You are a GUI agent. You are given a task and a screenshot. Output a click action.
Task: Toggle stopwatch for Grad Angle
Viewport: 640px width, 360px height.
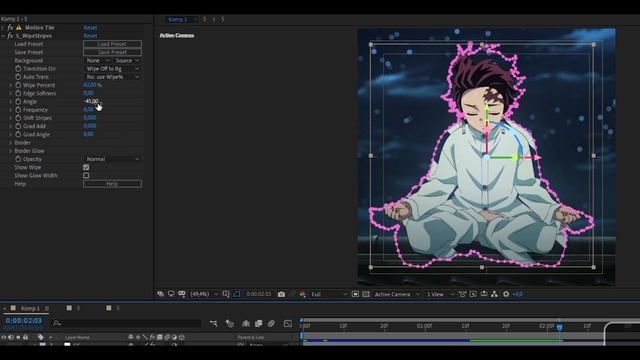pyautogui.click(x=18, y=134)
